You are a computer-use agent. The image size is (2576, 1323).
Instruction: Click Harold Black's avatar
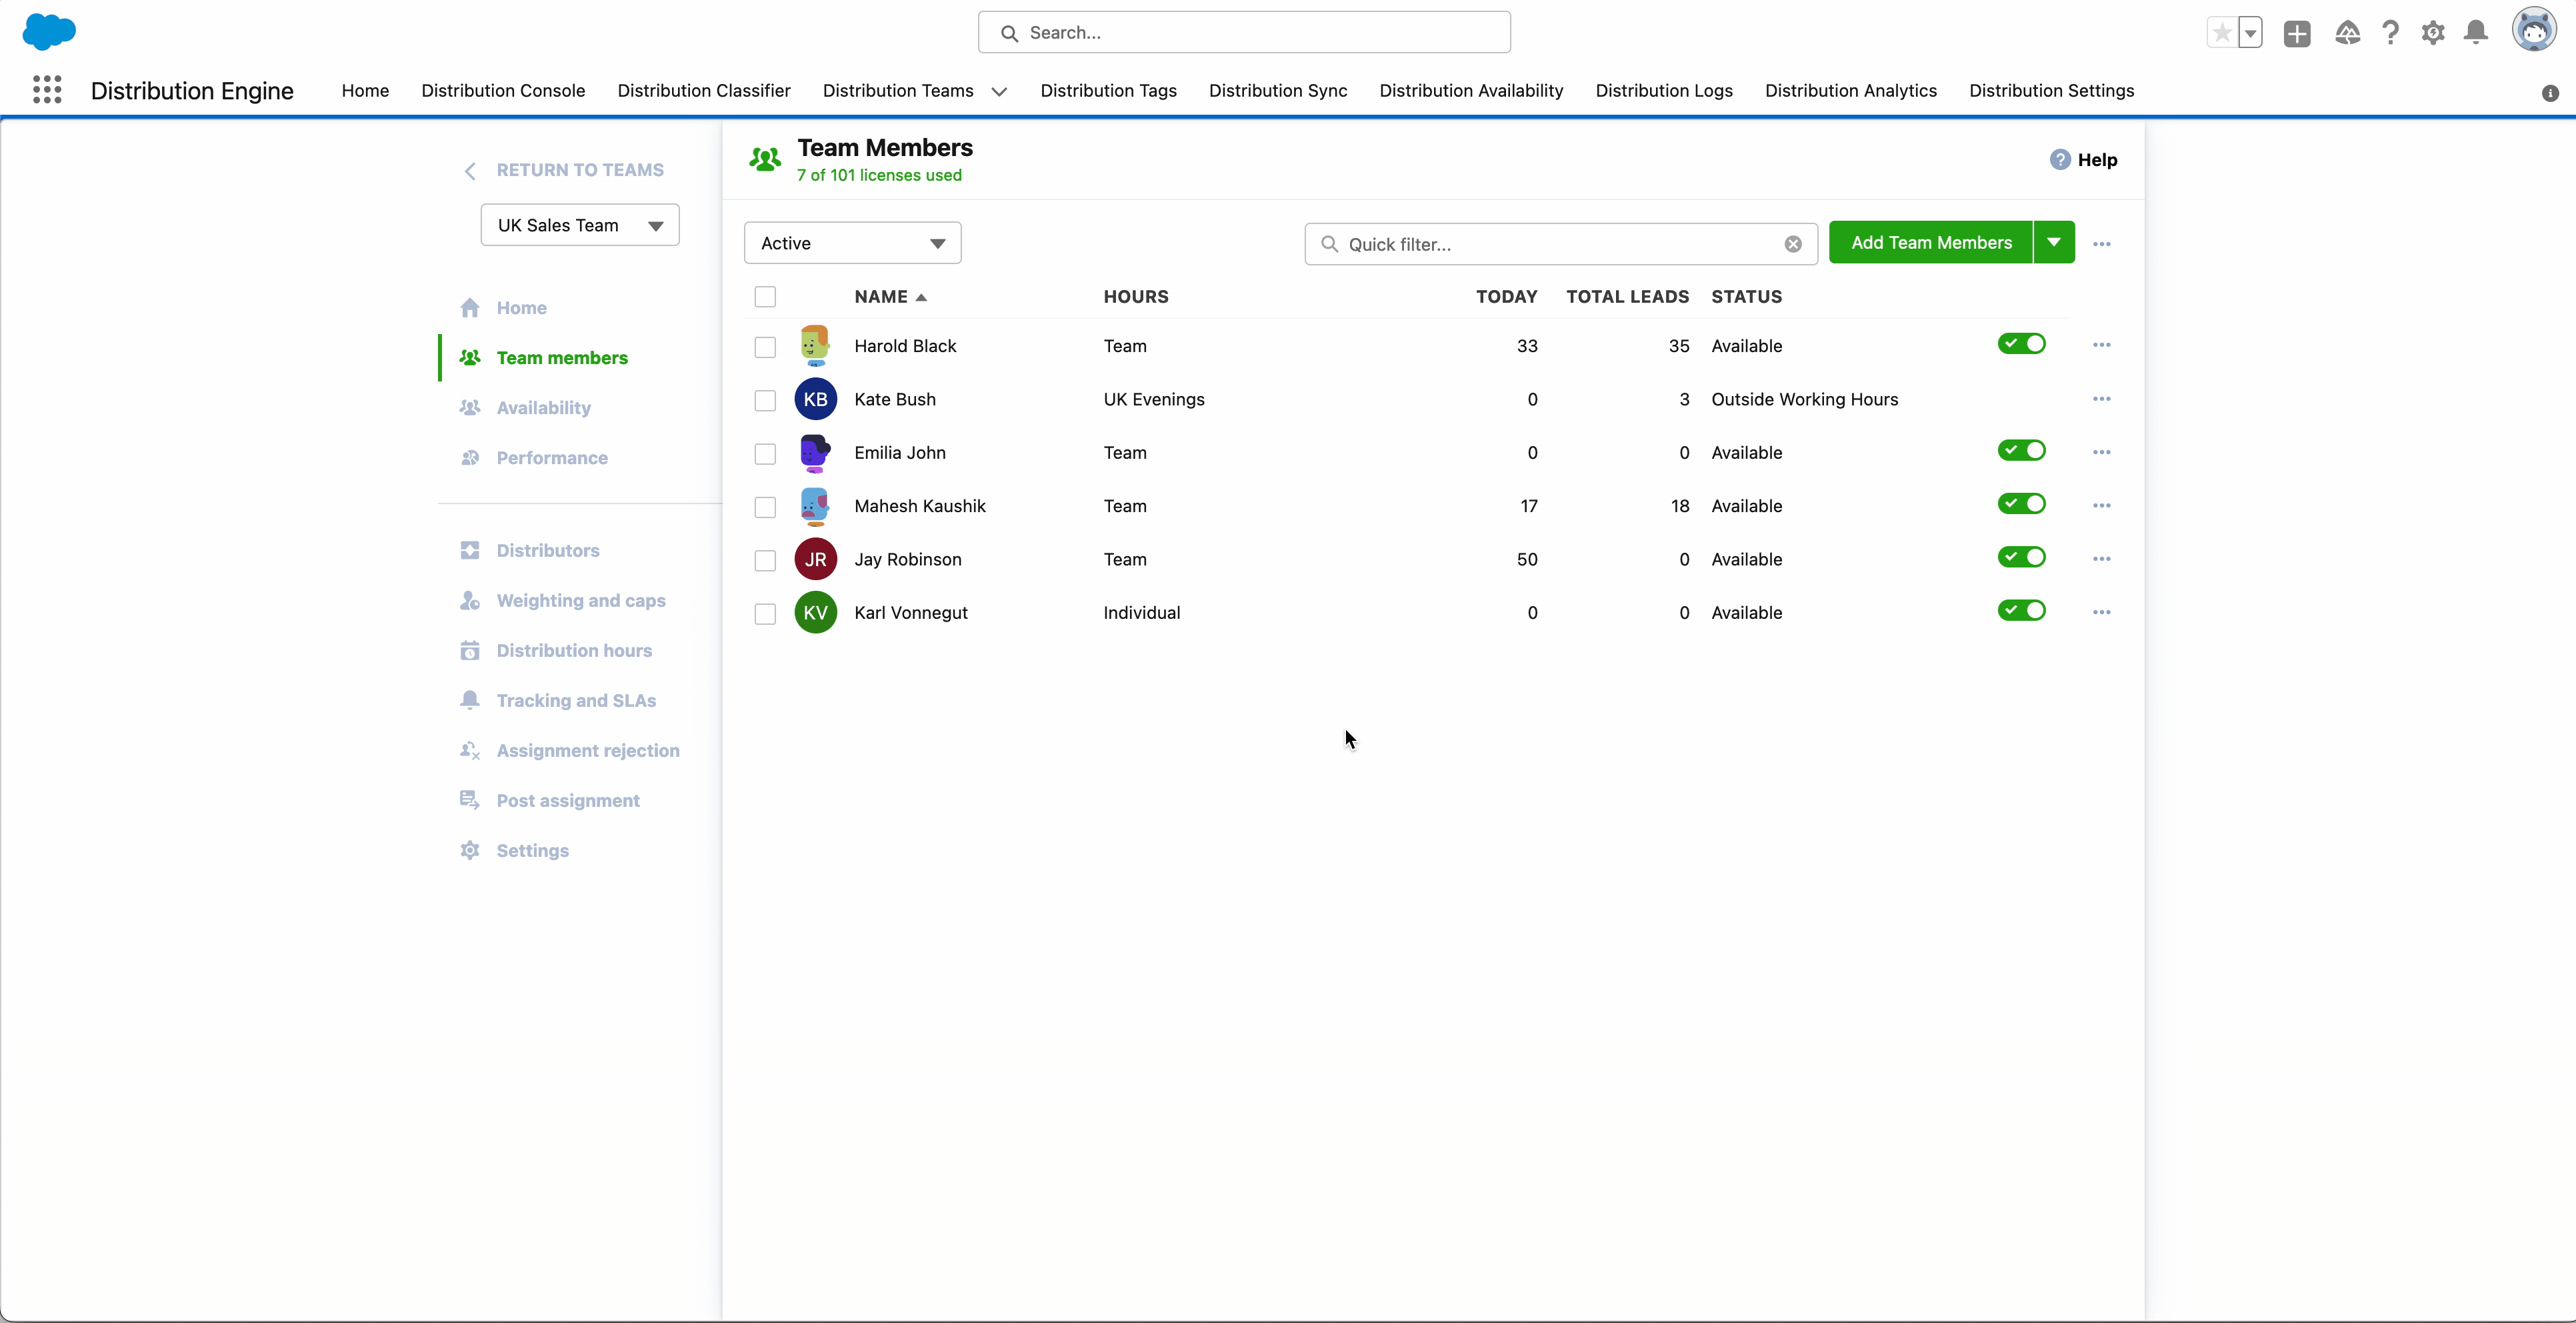[815, 345]
